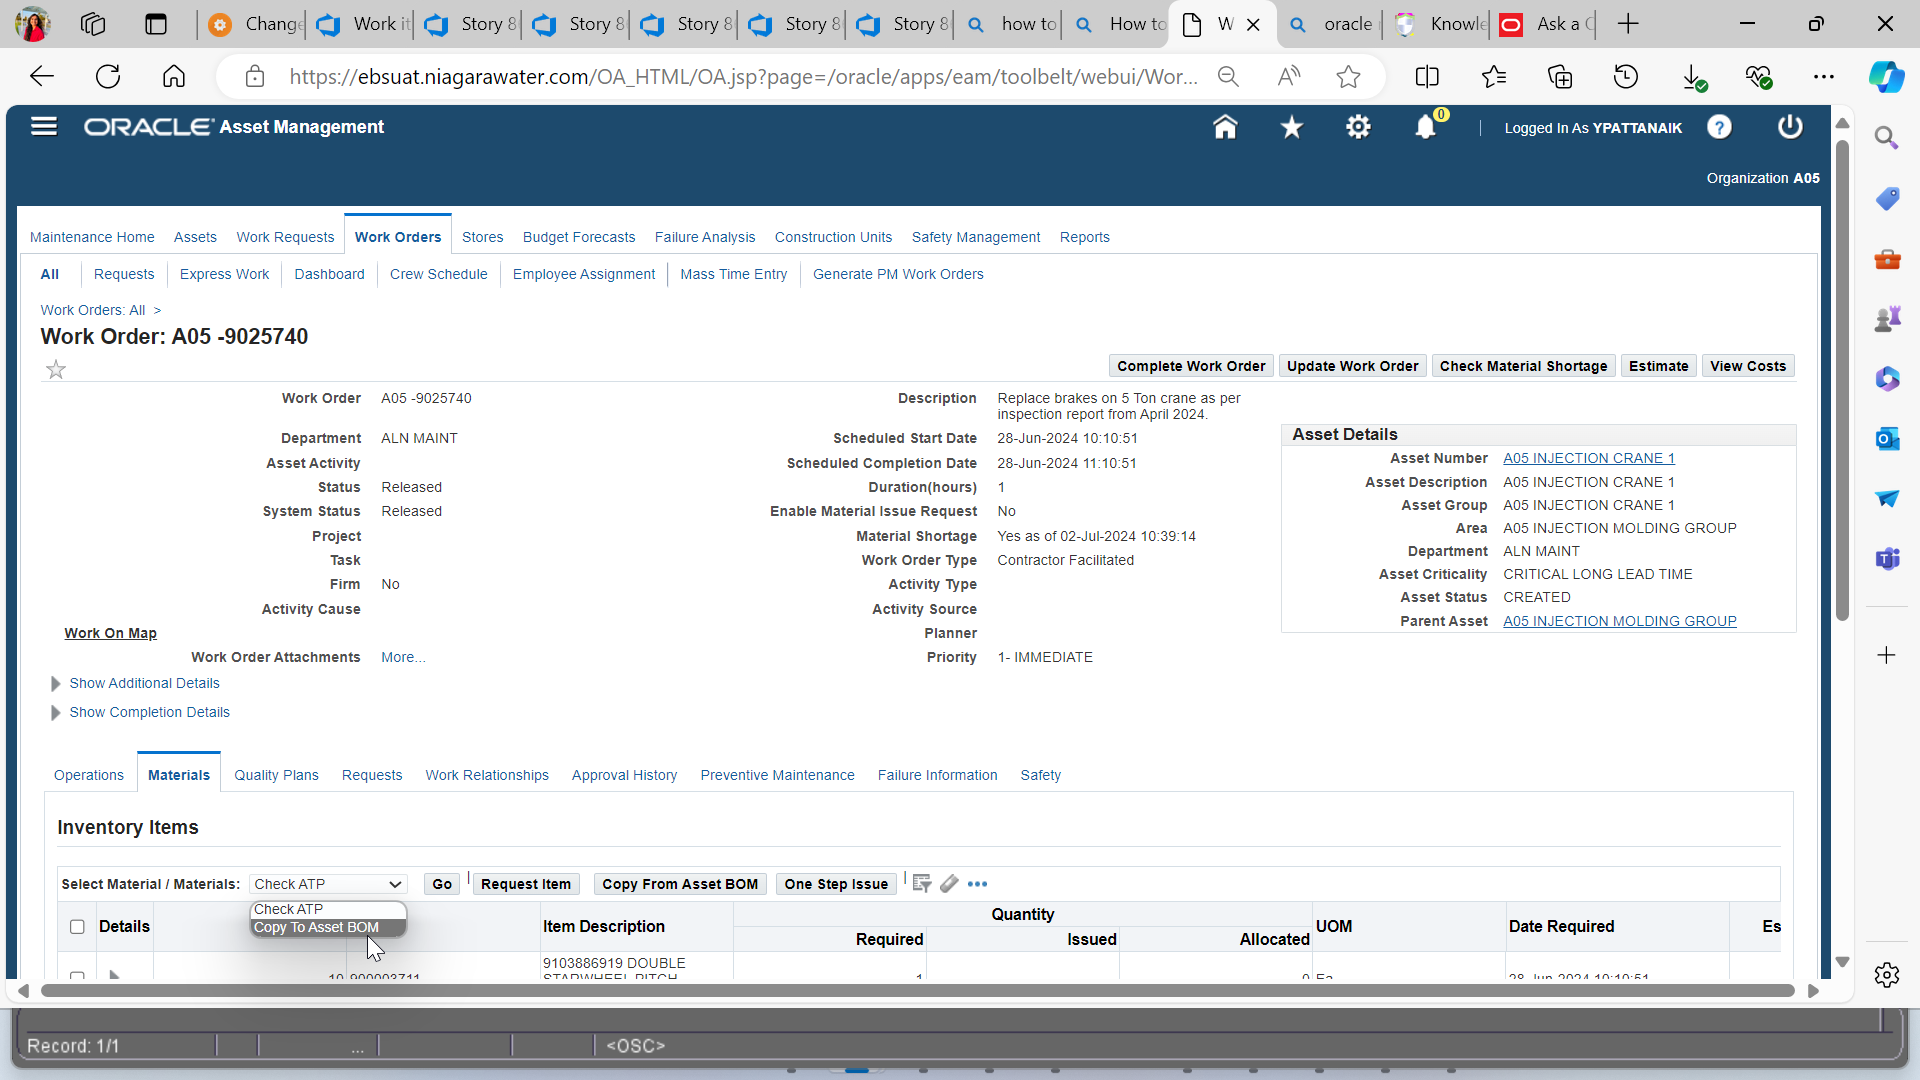Go to the Oracle Home icon
Image resolution: width=1920 pixels, height=1080 pixels.
click(1225, 127)
